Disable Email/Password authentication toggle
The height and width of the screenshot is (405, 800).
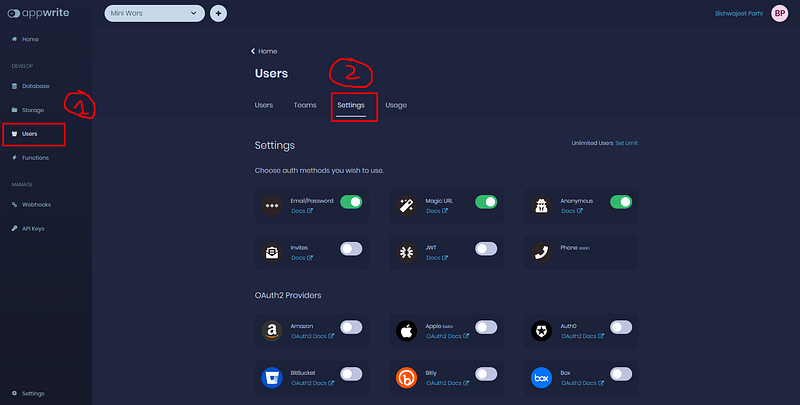tap(351, 202)
